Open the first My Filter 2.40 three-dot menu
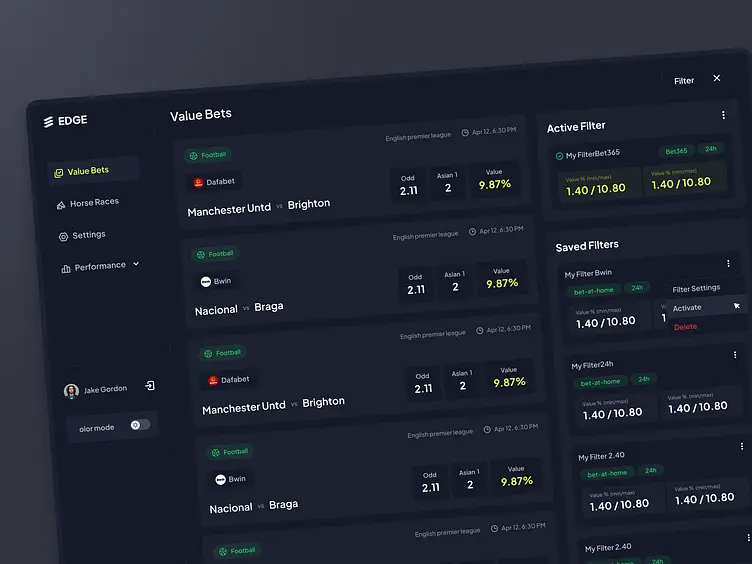Screen dimensions: 752x564 coord(741,446)
